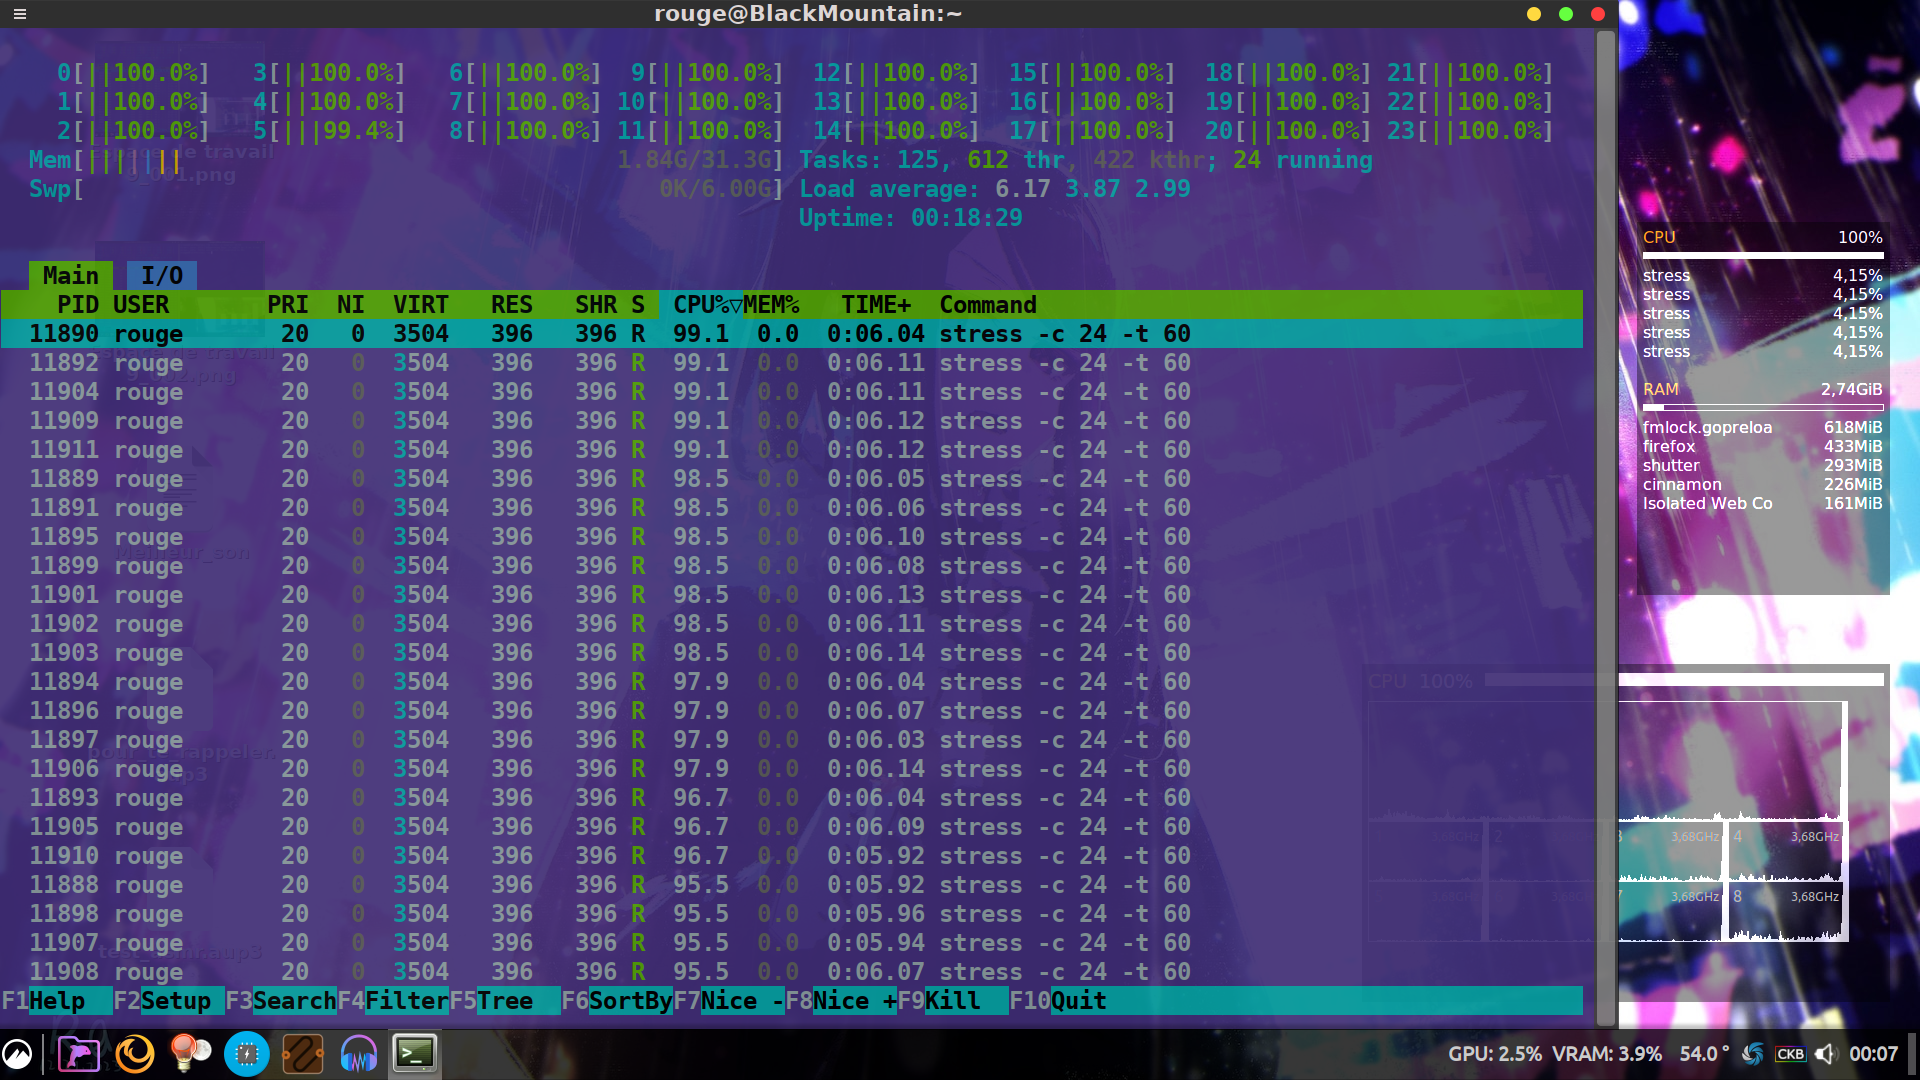Click the mountain-logo start menu icon
1920x1080 pixels.
tap(17, 1054)
